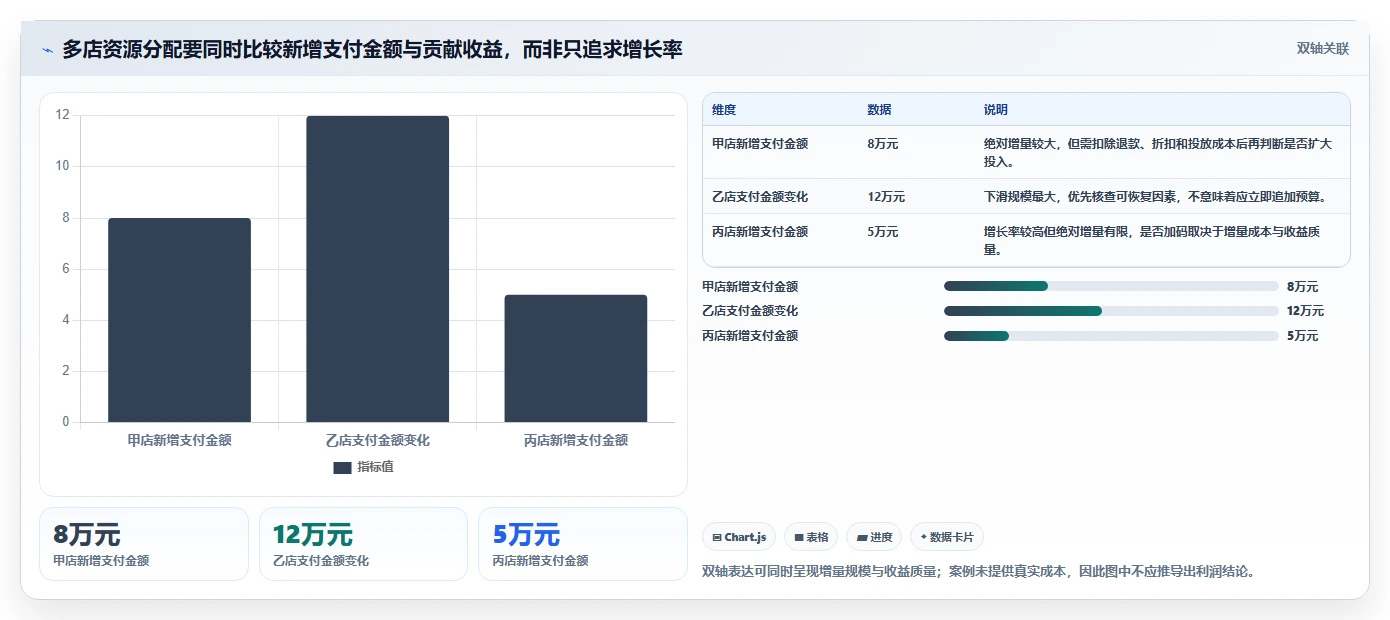
Task: Click the lightning icon beside the title
Action: (48, 50)
